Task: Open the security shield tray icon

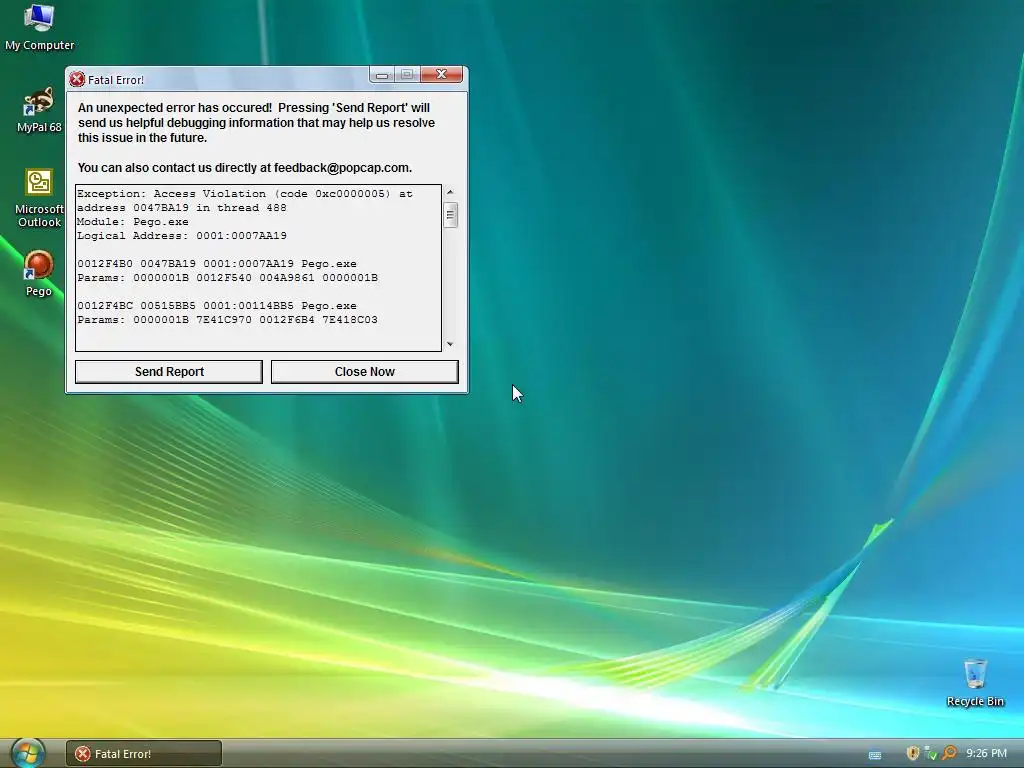Action: (x=913, y=753)
